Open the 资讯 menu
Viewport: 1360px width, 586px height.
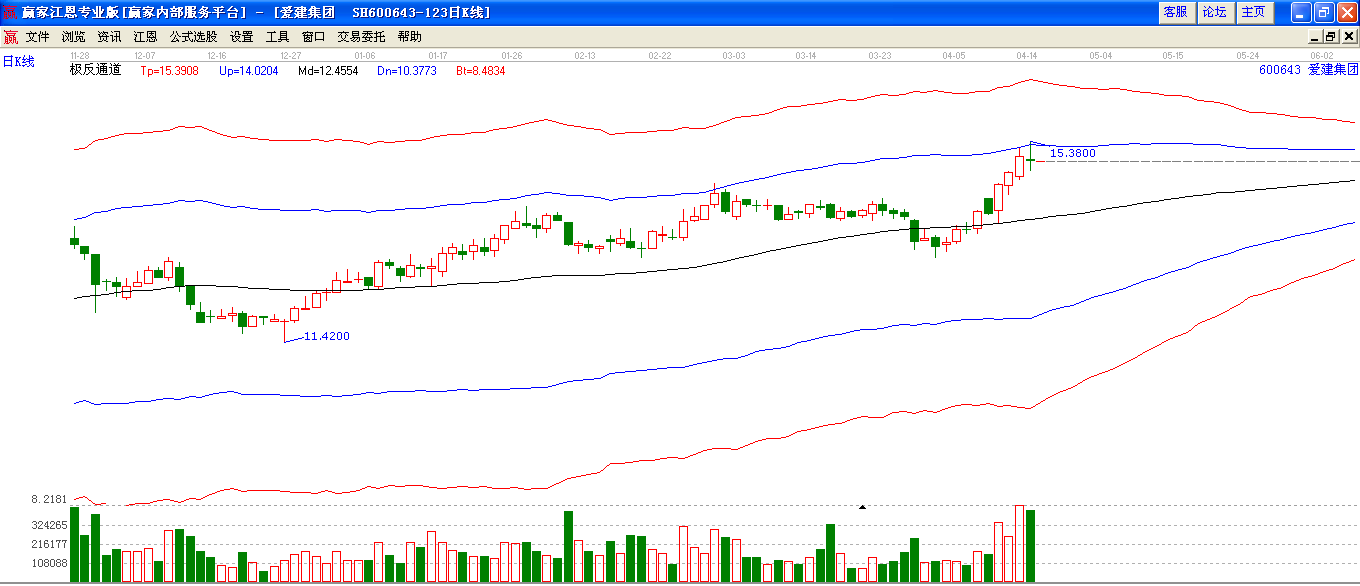click(109, 36)
